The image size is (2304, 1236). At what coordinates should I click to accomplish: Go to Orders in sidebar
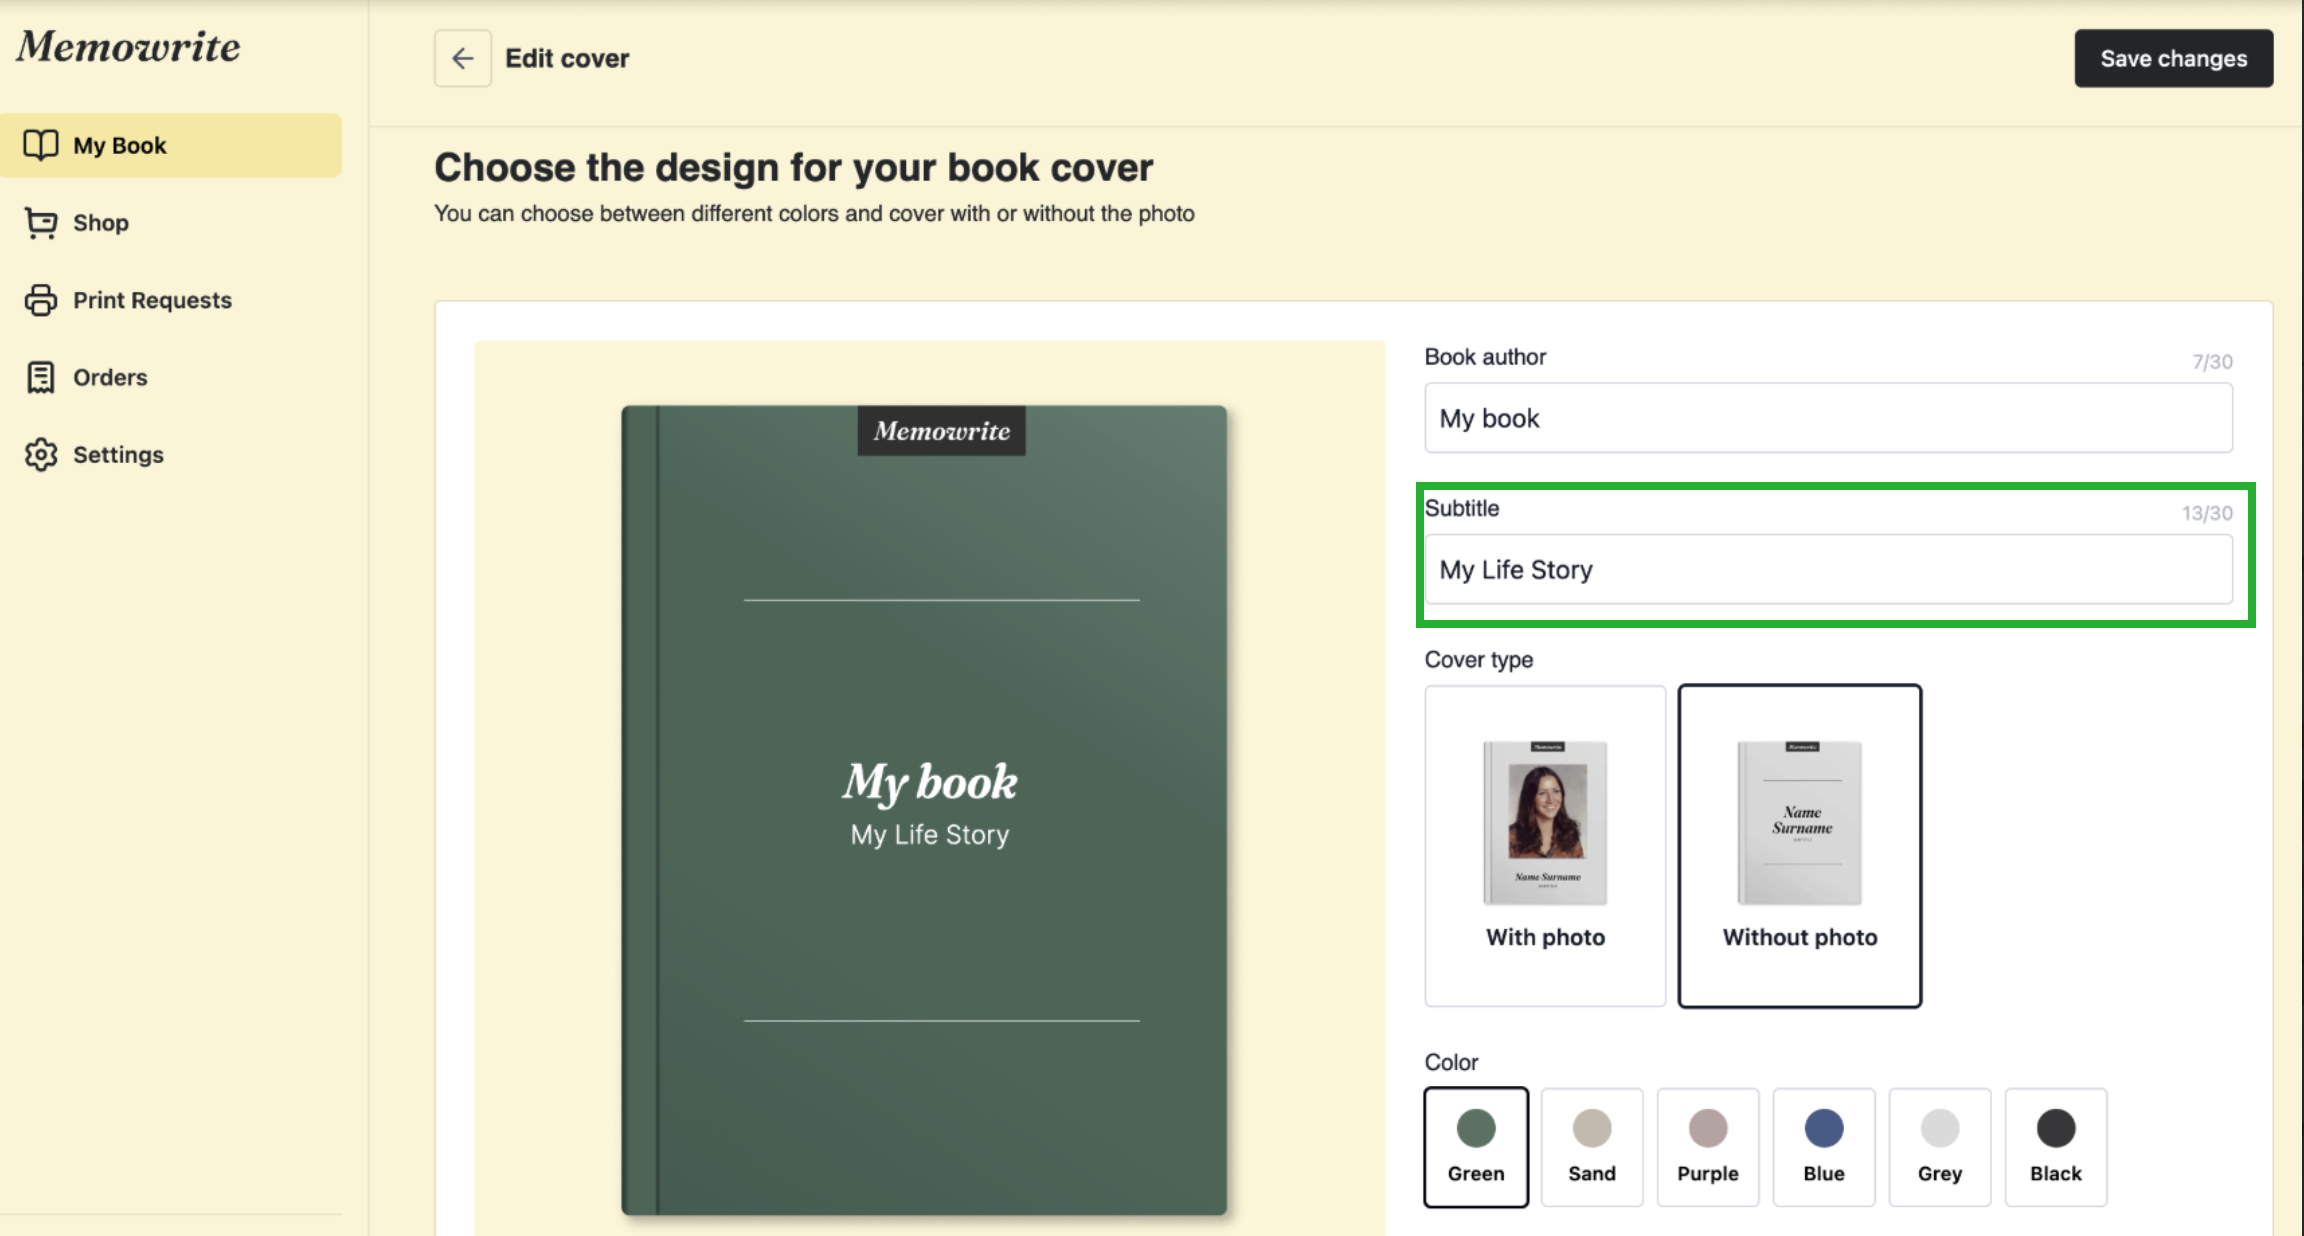110,377
